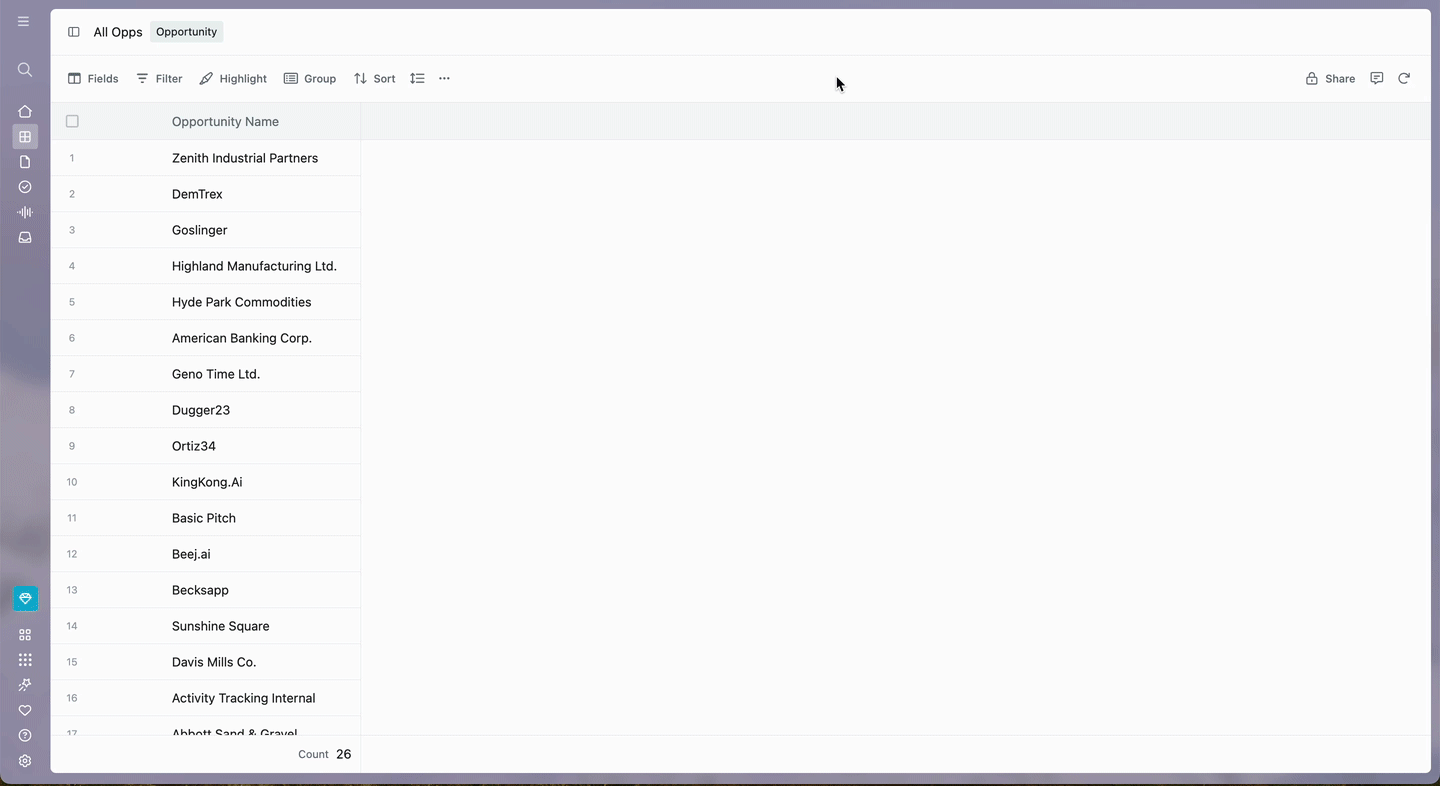Viewport: 1440px width, 786px height.
Task: Open the audio waveform icon in sidebar
Action: click(x=25, y=212)
